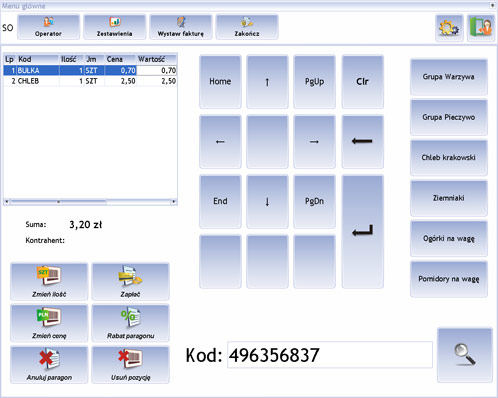Screen dimensions: 498x398
Task: Click the Kod input field
Action: tap(330, 355)
